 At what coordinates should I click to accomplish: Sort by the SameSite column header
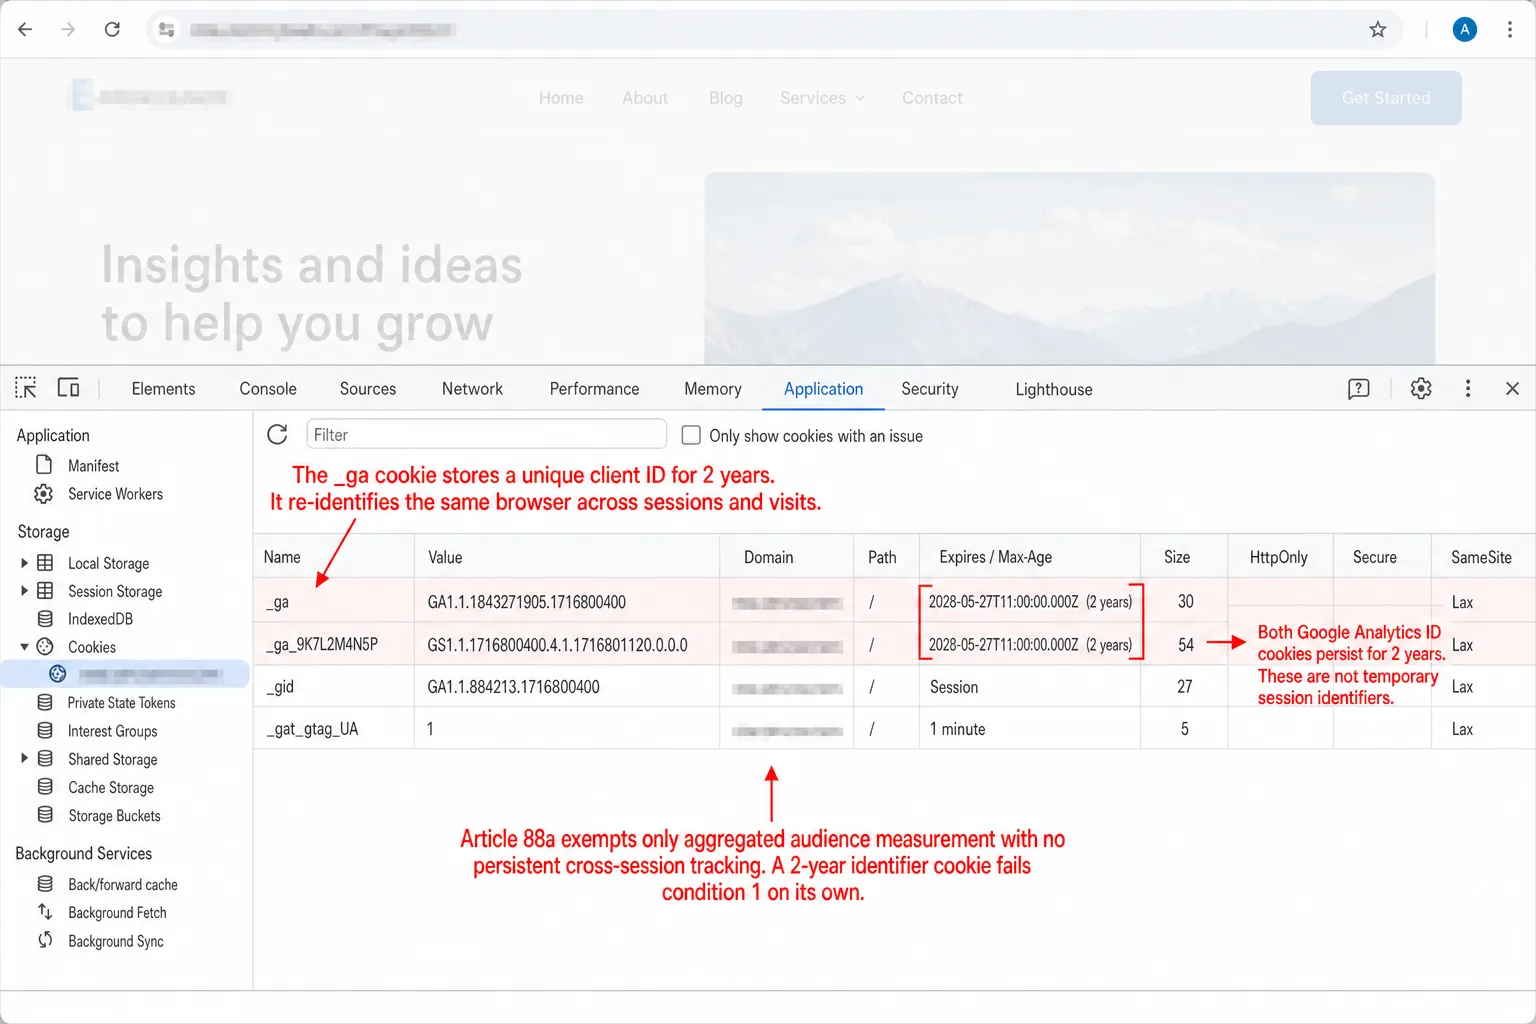(1483, 557)
